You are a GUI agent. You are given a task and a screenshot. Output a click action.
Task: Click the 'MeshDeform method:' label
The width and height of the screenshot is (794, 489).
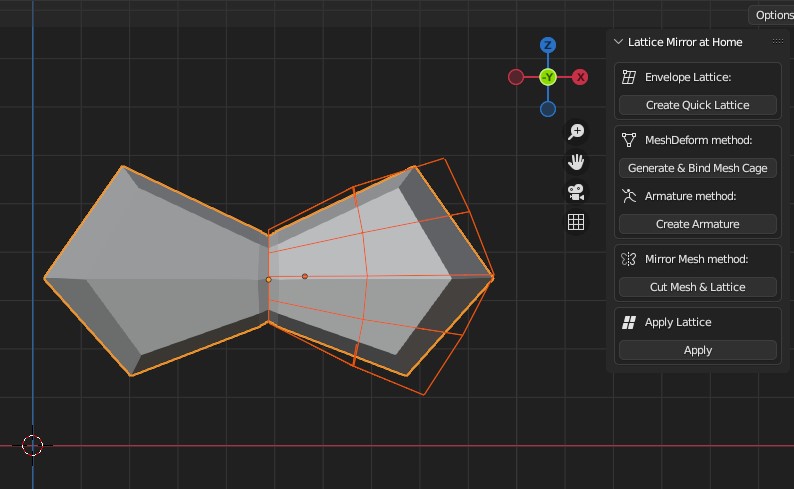coord(698,140)
